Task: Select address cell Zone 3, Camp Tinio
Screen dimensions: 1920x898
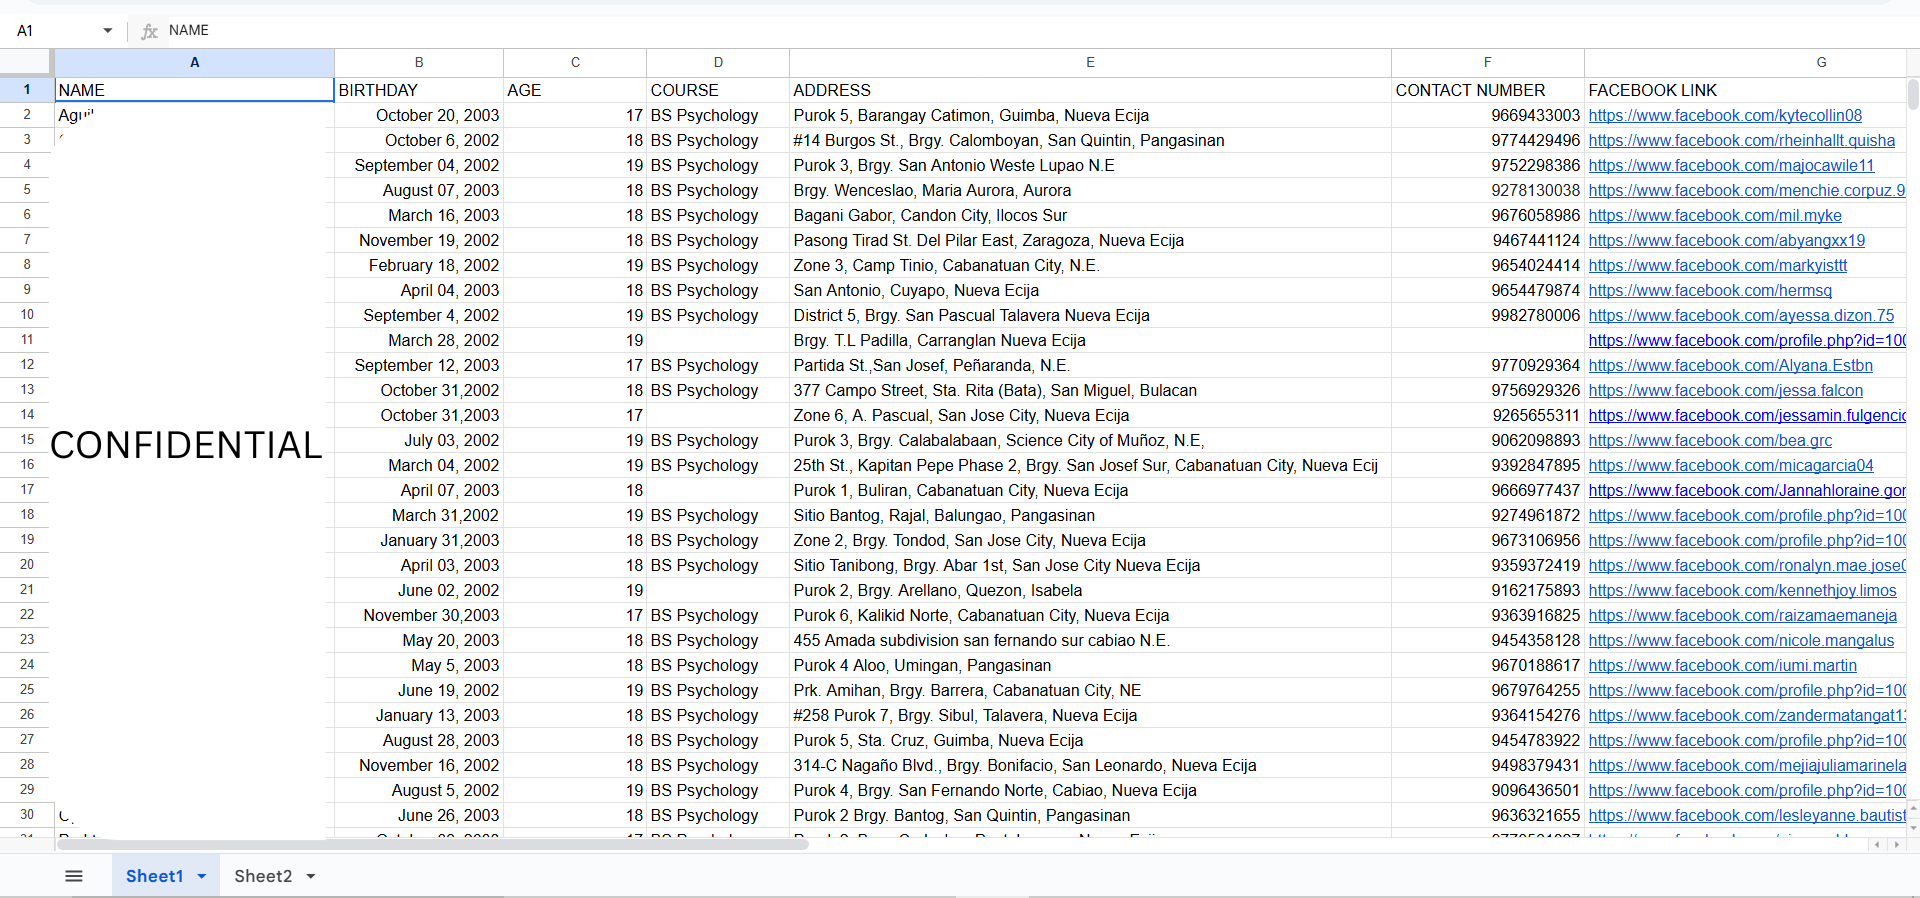Action: 1090,266
